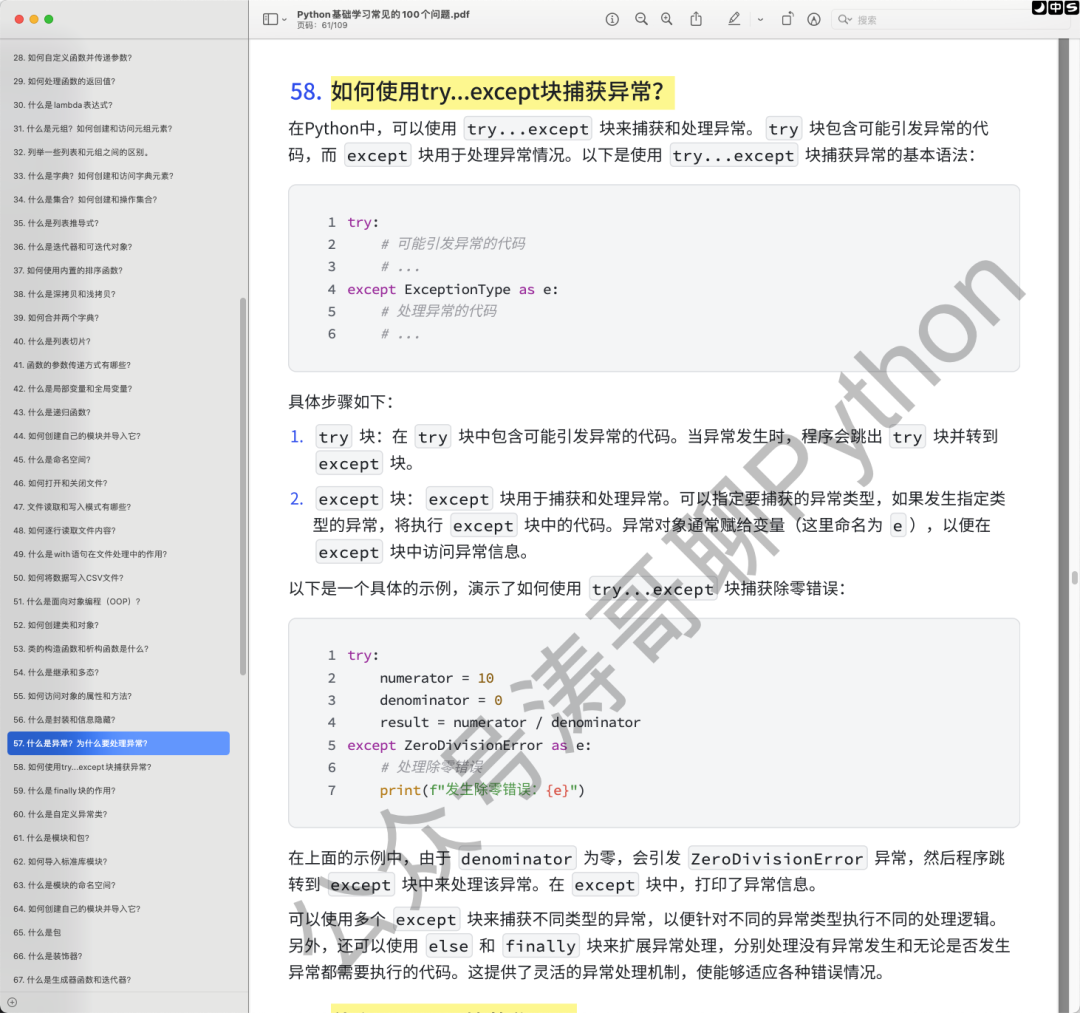Viewport: 1080px width, 1013px height.
Task: Open outline item 59 finally块的作用
Action: click(x=64, y=791)
